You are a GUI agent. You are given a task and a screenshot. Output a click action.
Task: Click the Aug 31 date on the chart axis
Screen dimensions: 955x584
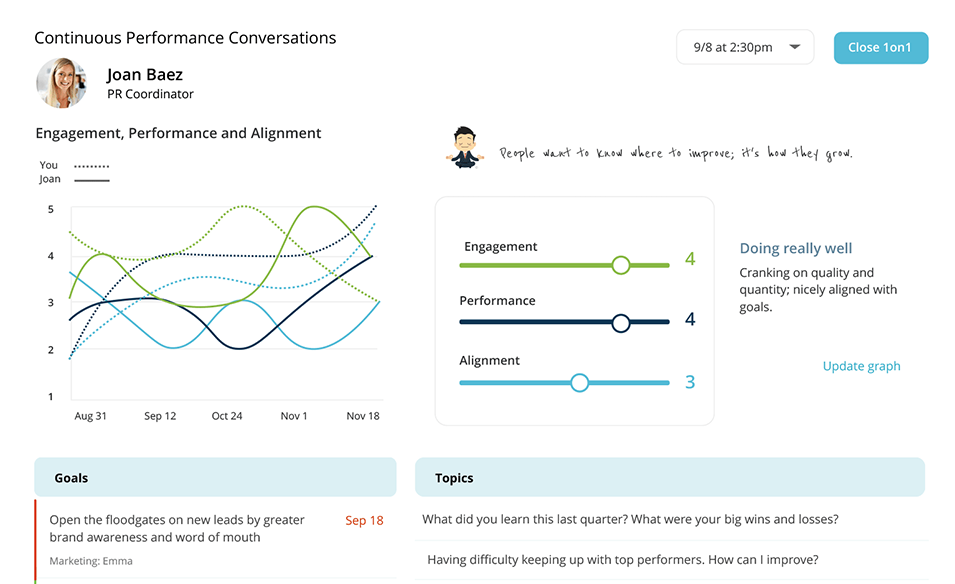click(90, 416)
